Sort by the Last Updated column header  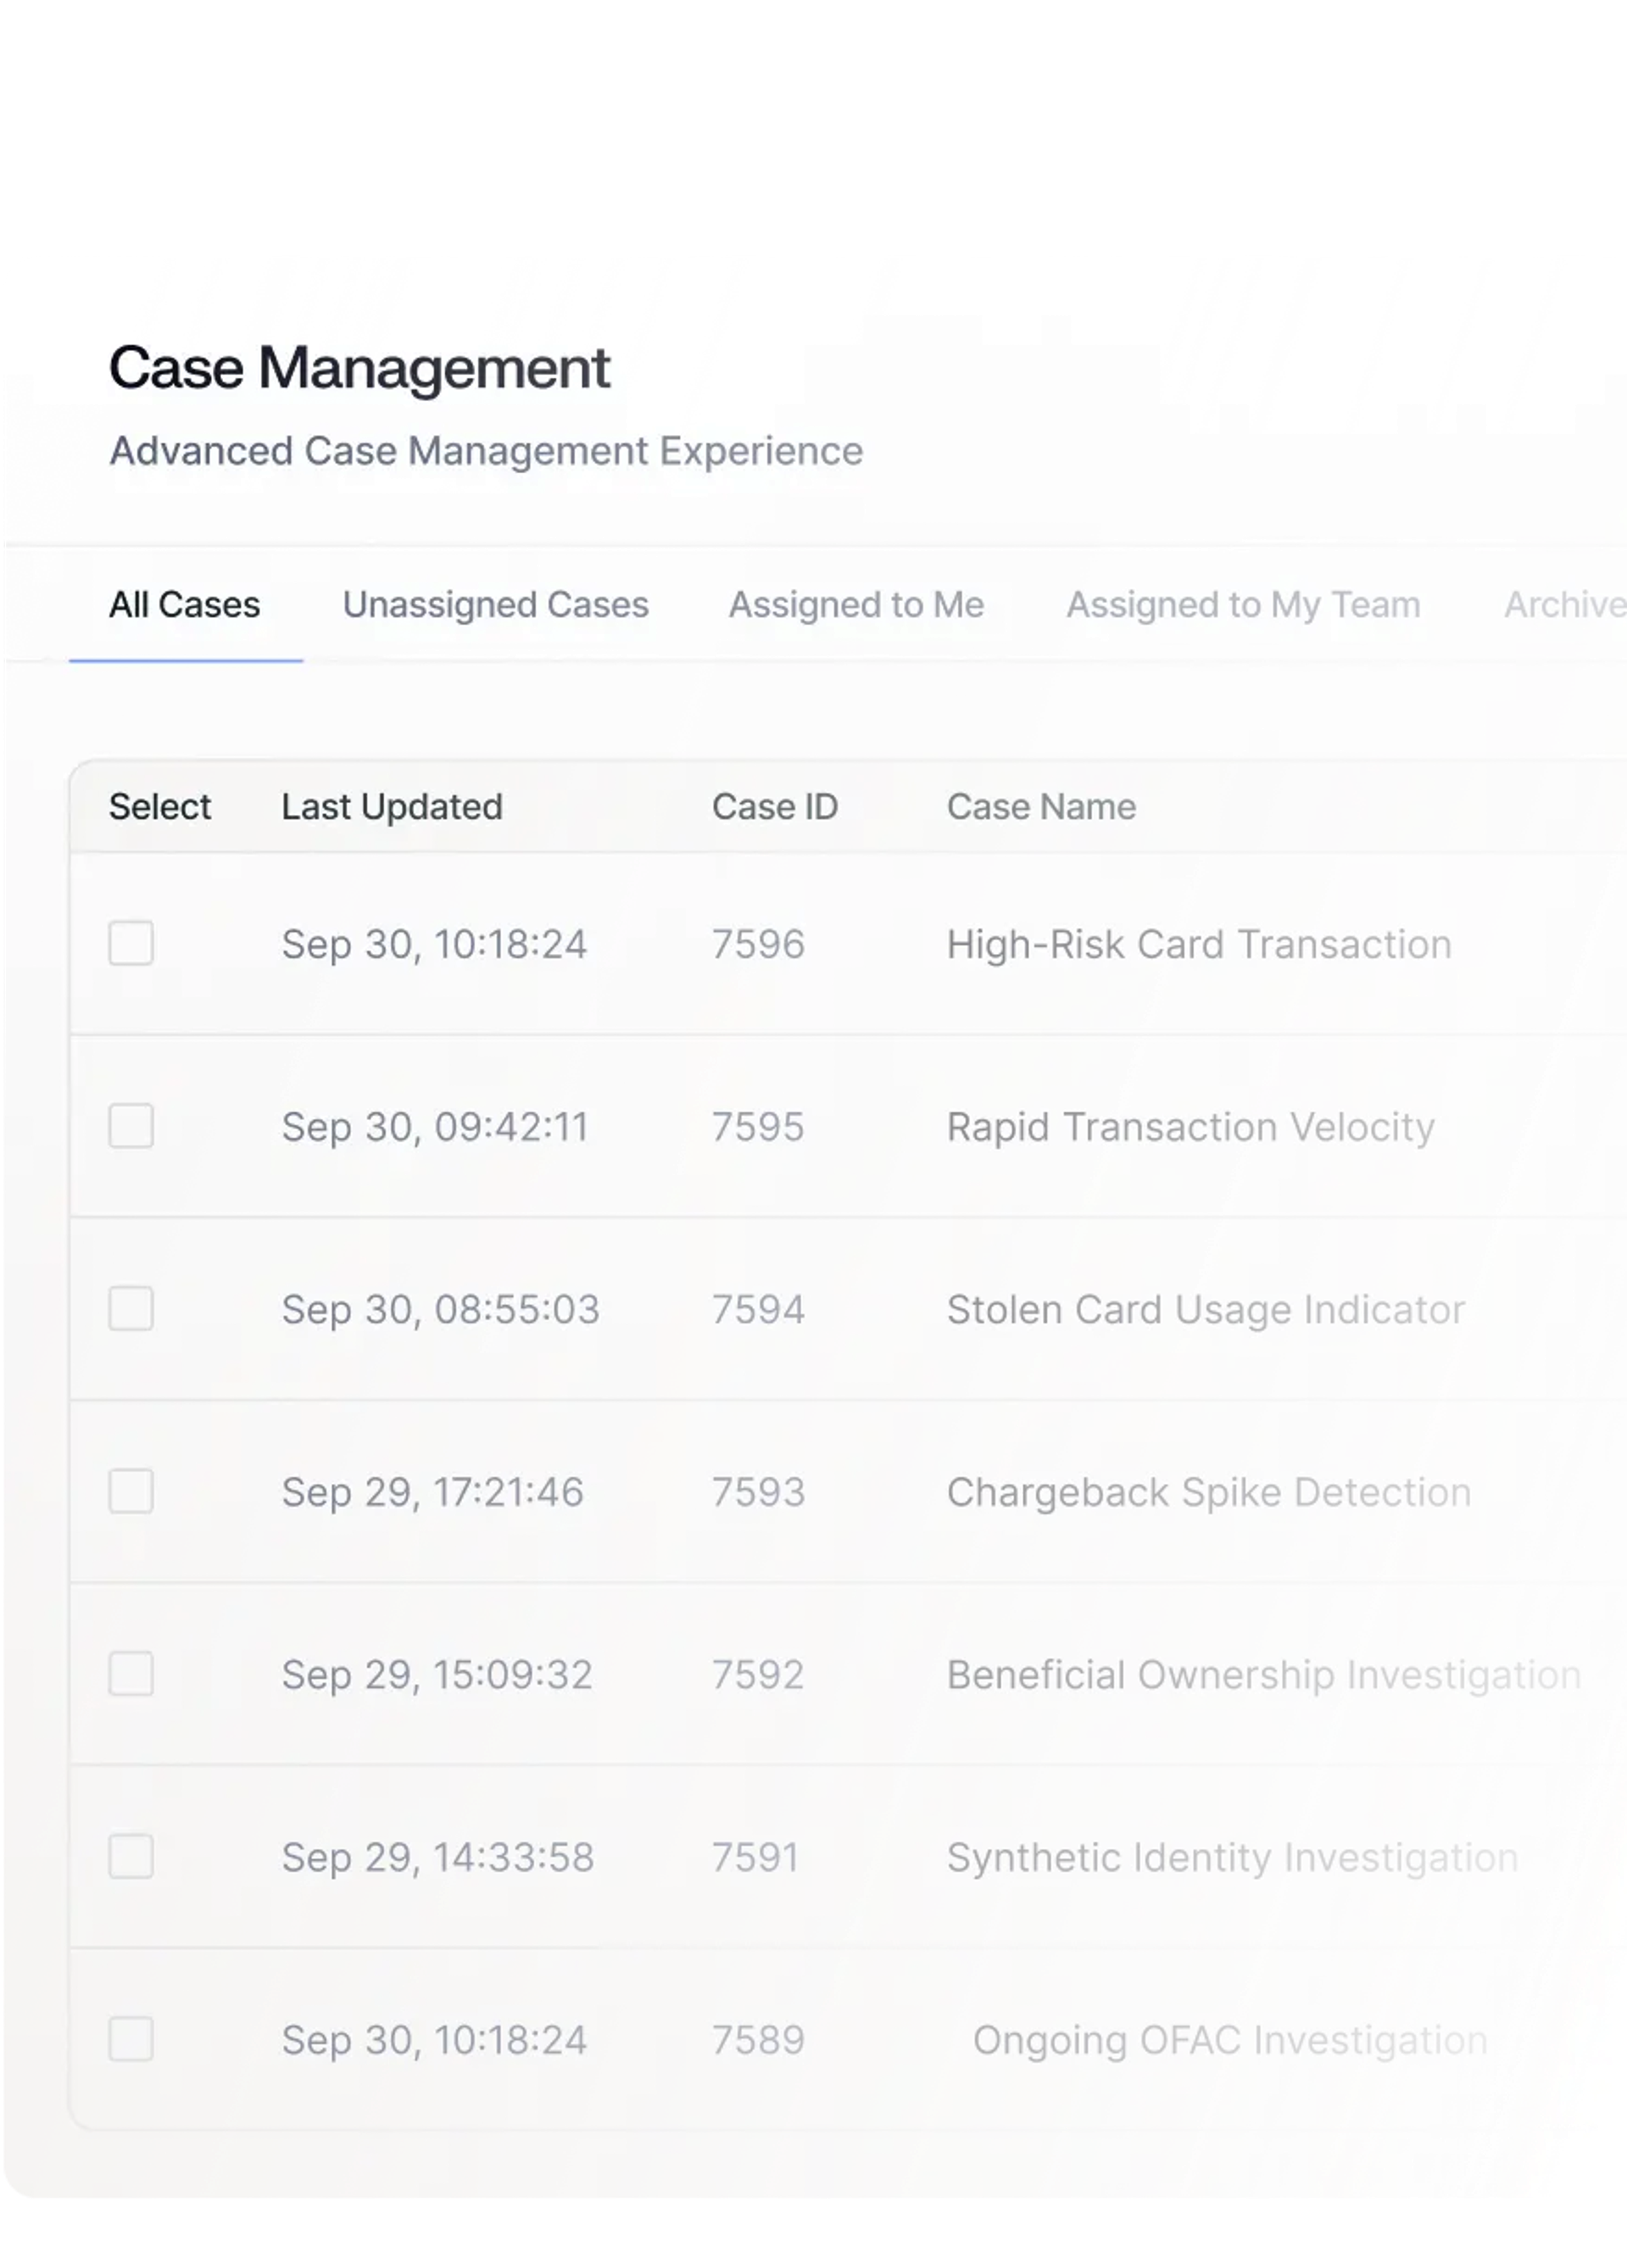392,807
